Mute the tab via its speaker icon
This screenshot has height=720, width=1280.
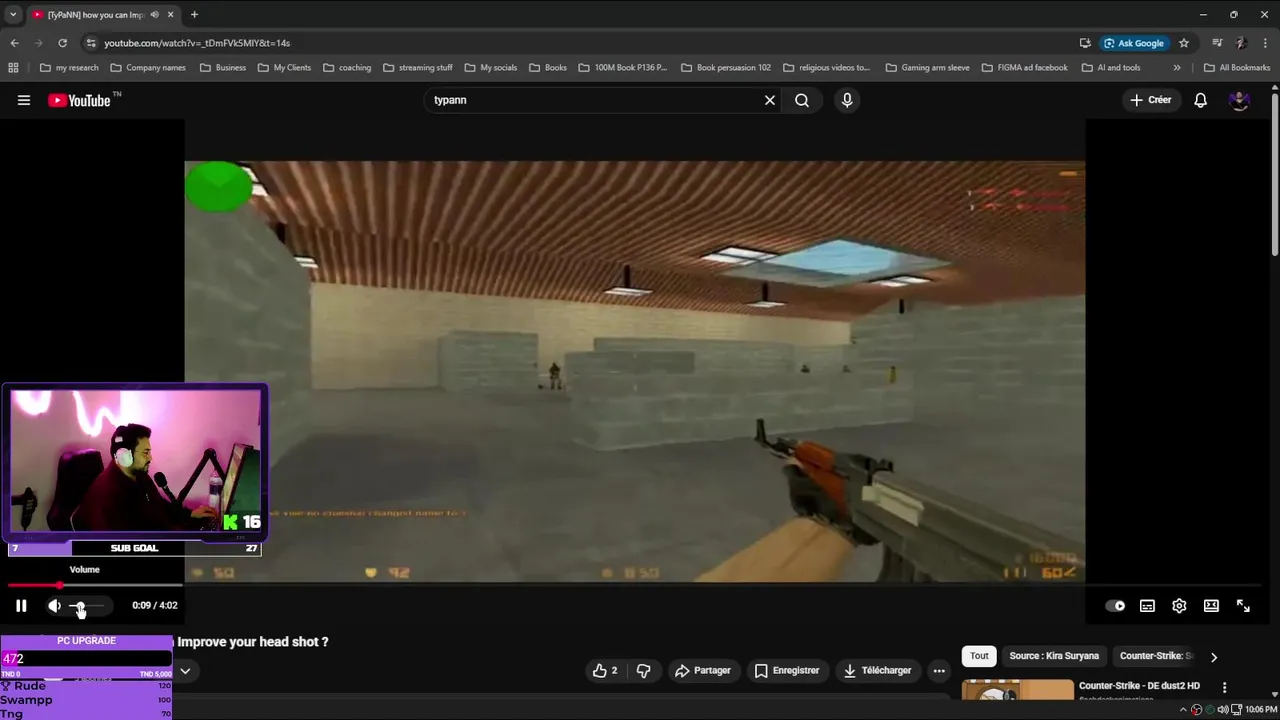(154, 15)
